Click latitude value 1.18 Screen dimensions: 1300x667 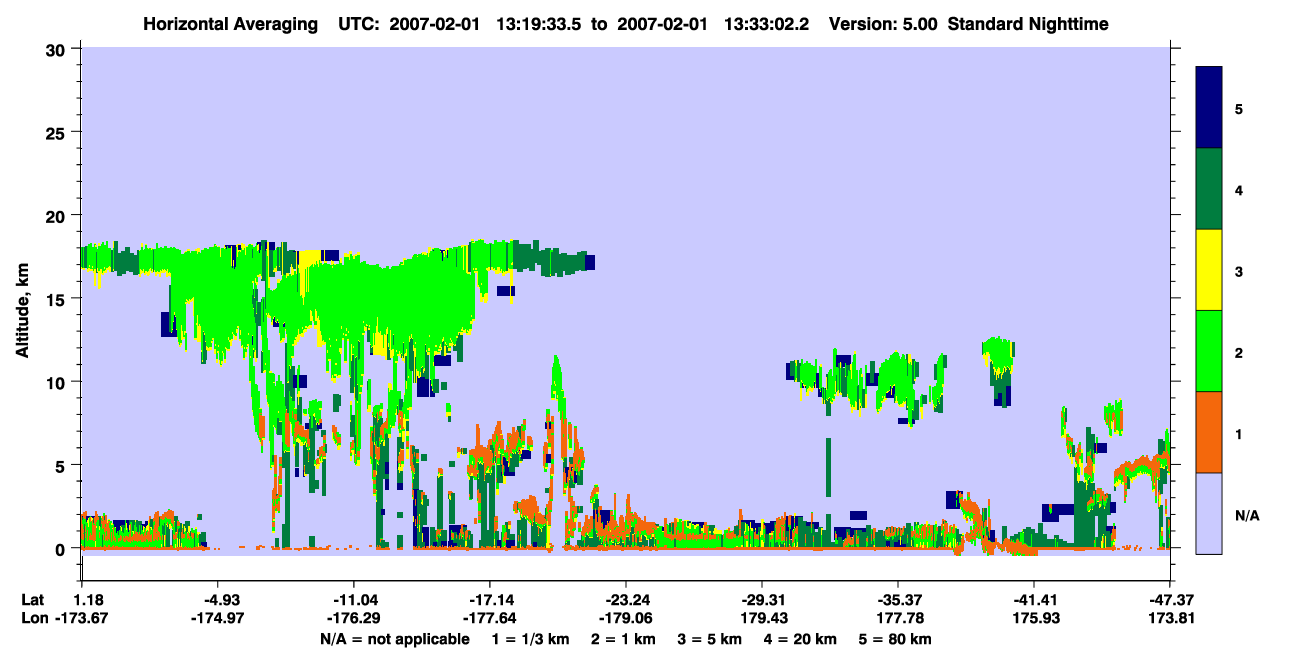(89, 600)
